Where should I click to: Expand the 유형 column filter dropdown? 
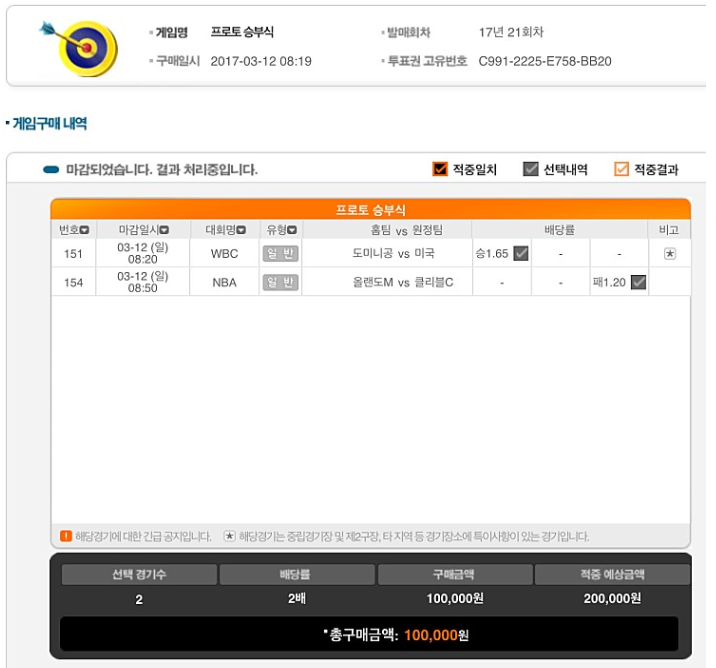click(292, 230)
